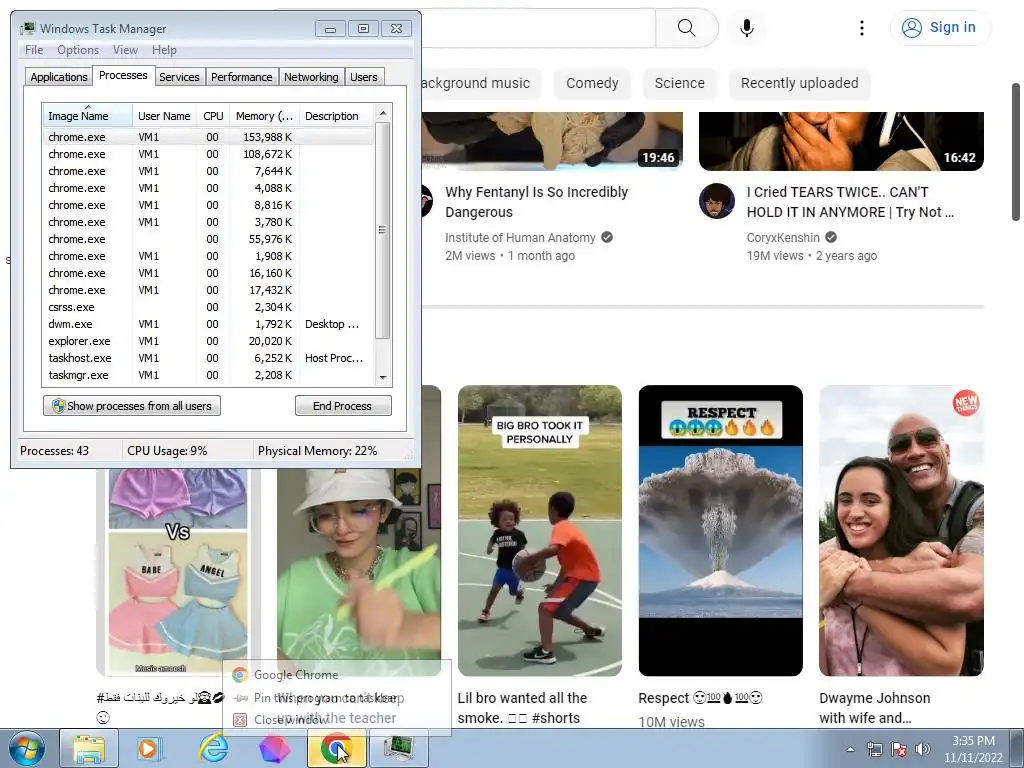The height and width of the screenshot is (768, 1024).
Task: Select Recently uploaded filter chip
Action: [x=799, y=83]
